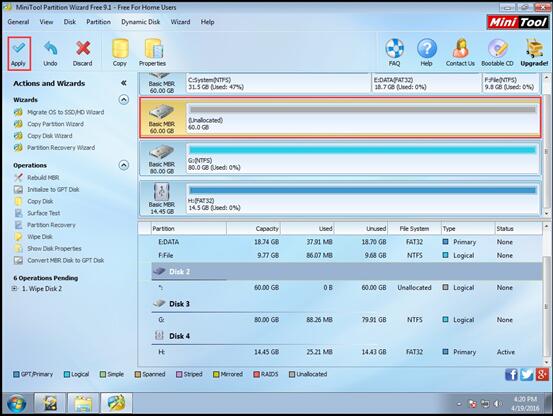Click the Upgrade cart icon
The height and width of the screenshot is (416, 553).
pos(535,48)
